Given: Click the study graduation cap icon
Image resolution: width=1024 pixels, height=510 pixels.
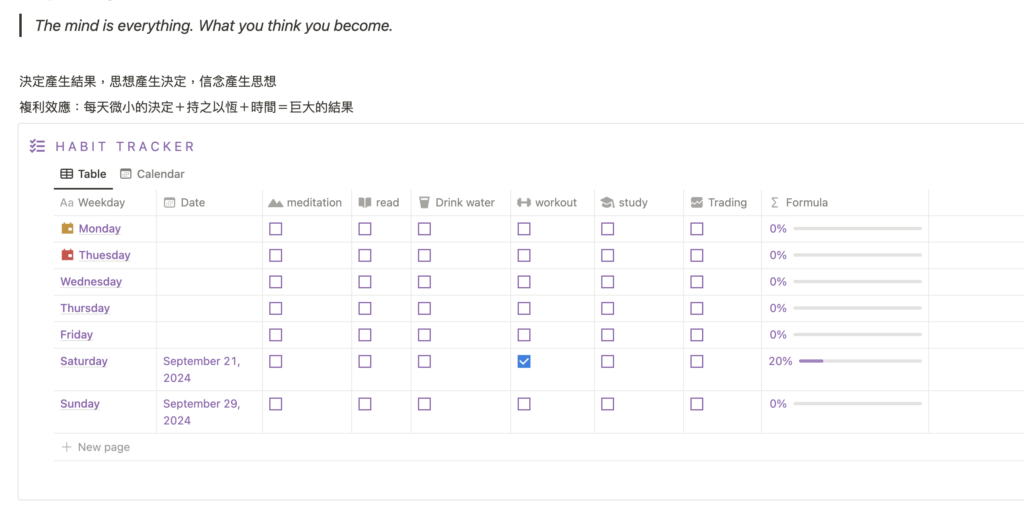Looking at the screenshot, I should click(607, 202).
